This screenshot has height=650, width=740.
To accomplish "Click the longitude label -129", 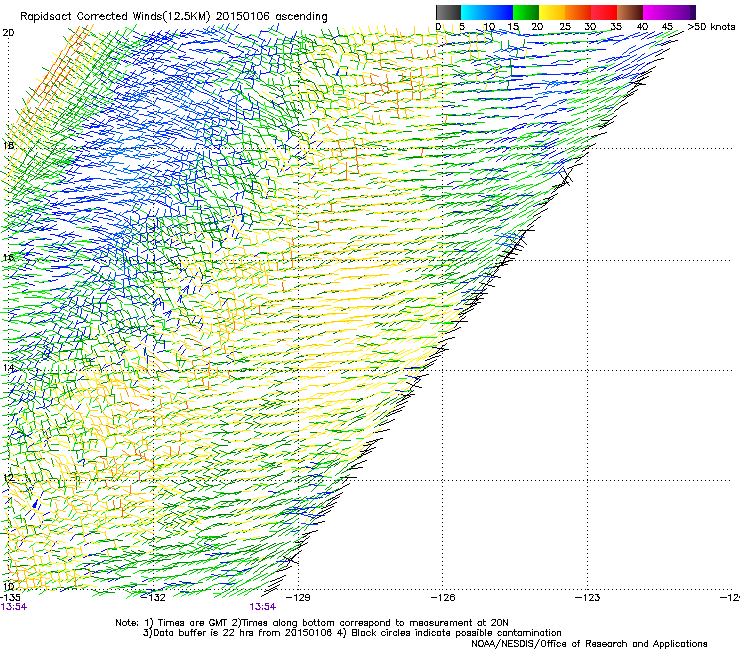I will click(x=299, y=597).
